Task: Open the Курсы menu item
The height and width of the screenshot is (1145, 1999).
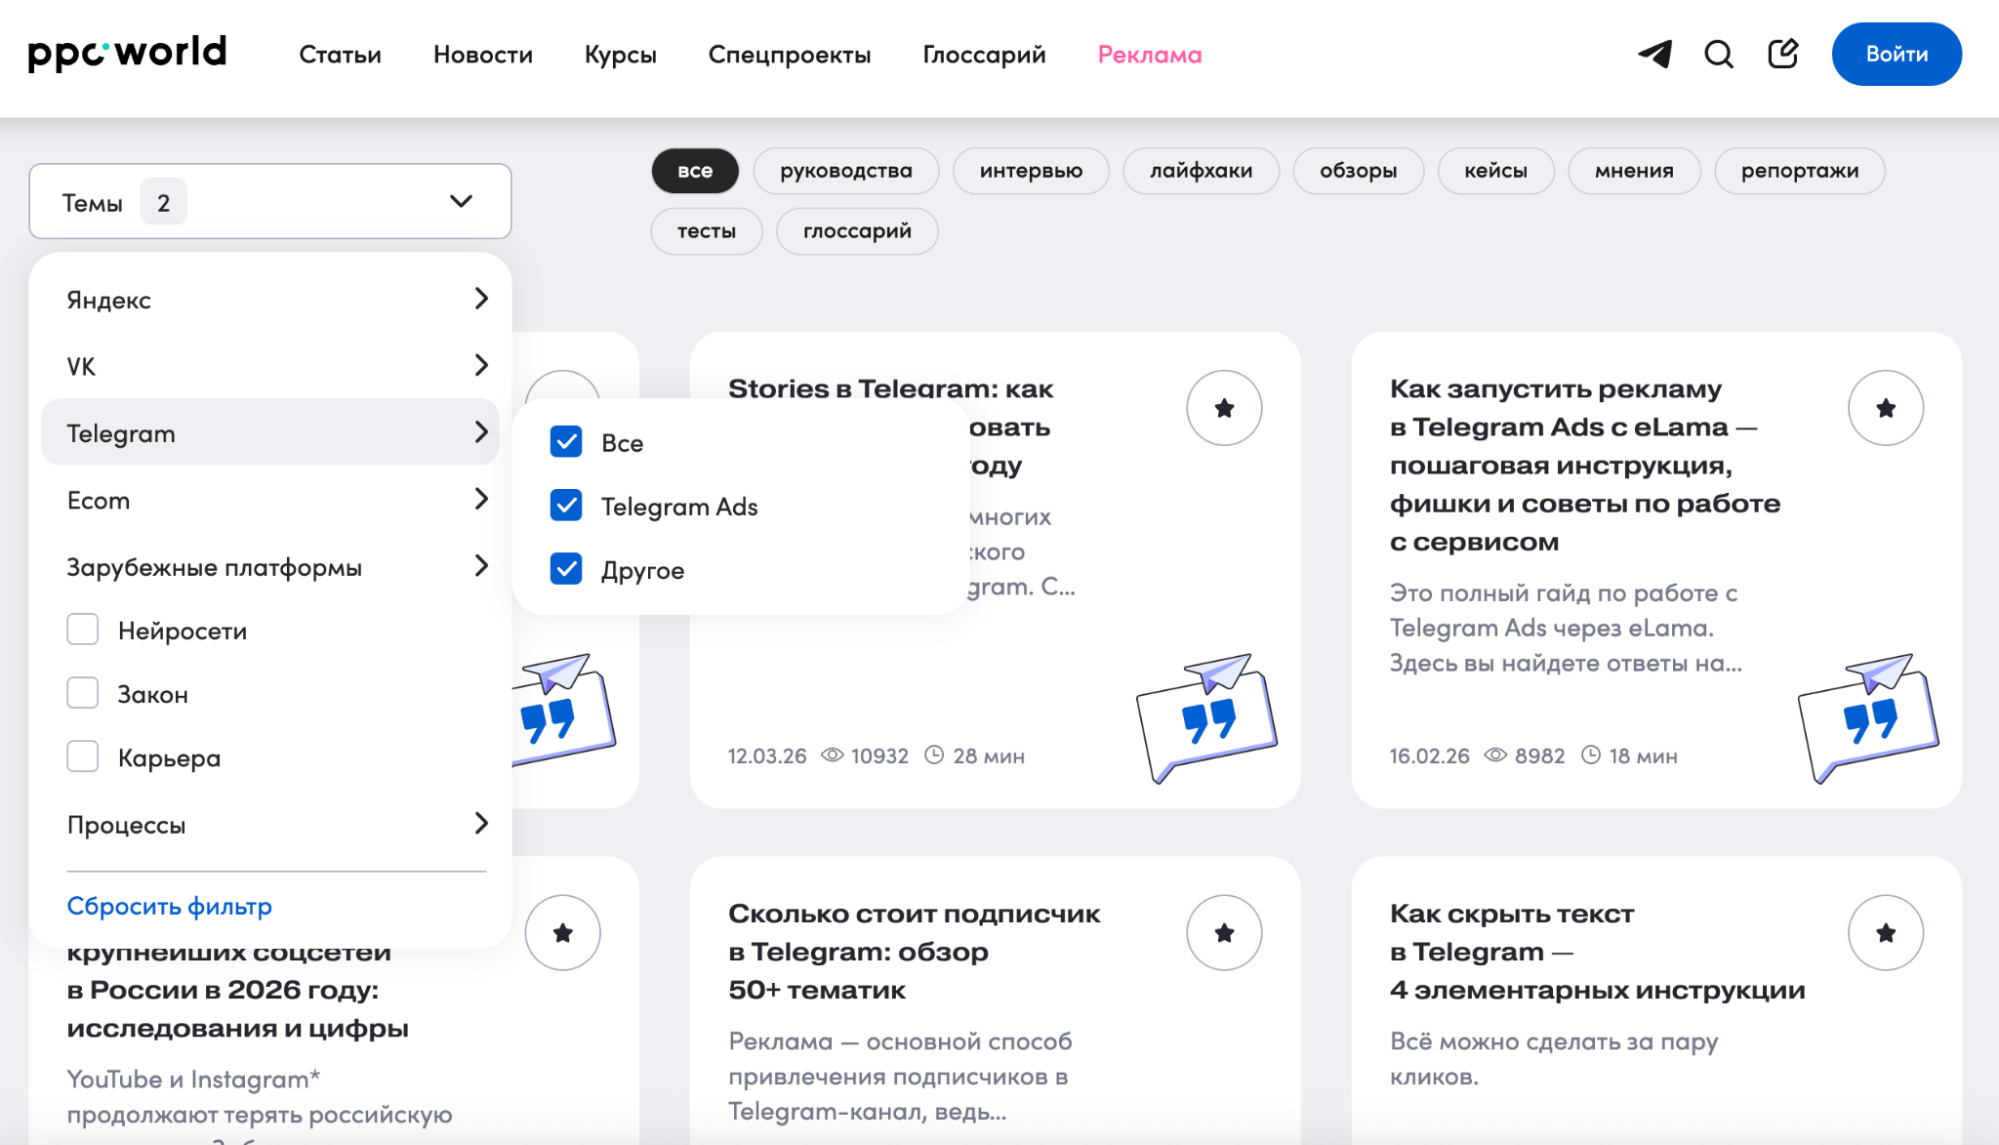Action: click(620, 55)
